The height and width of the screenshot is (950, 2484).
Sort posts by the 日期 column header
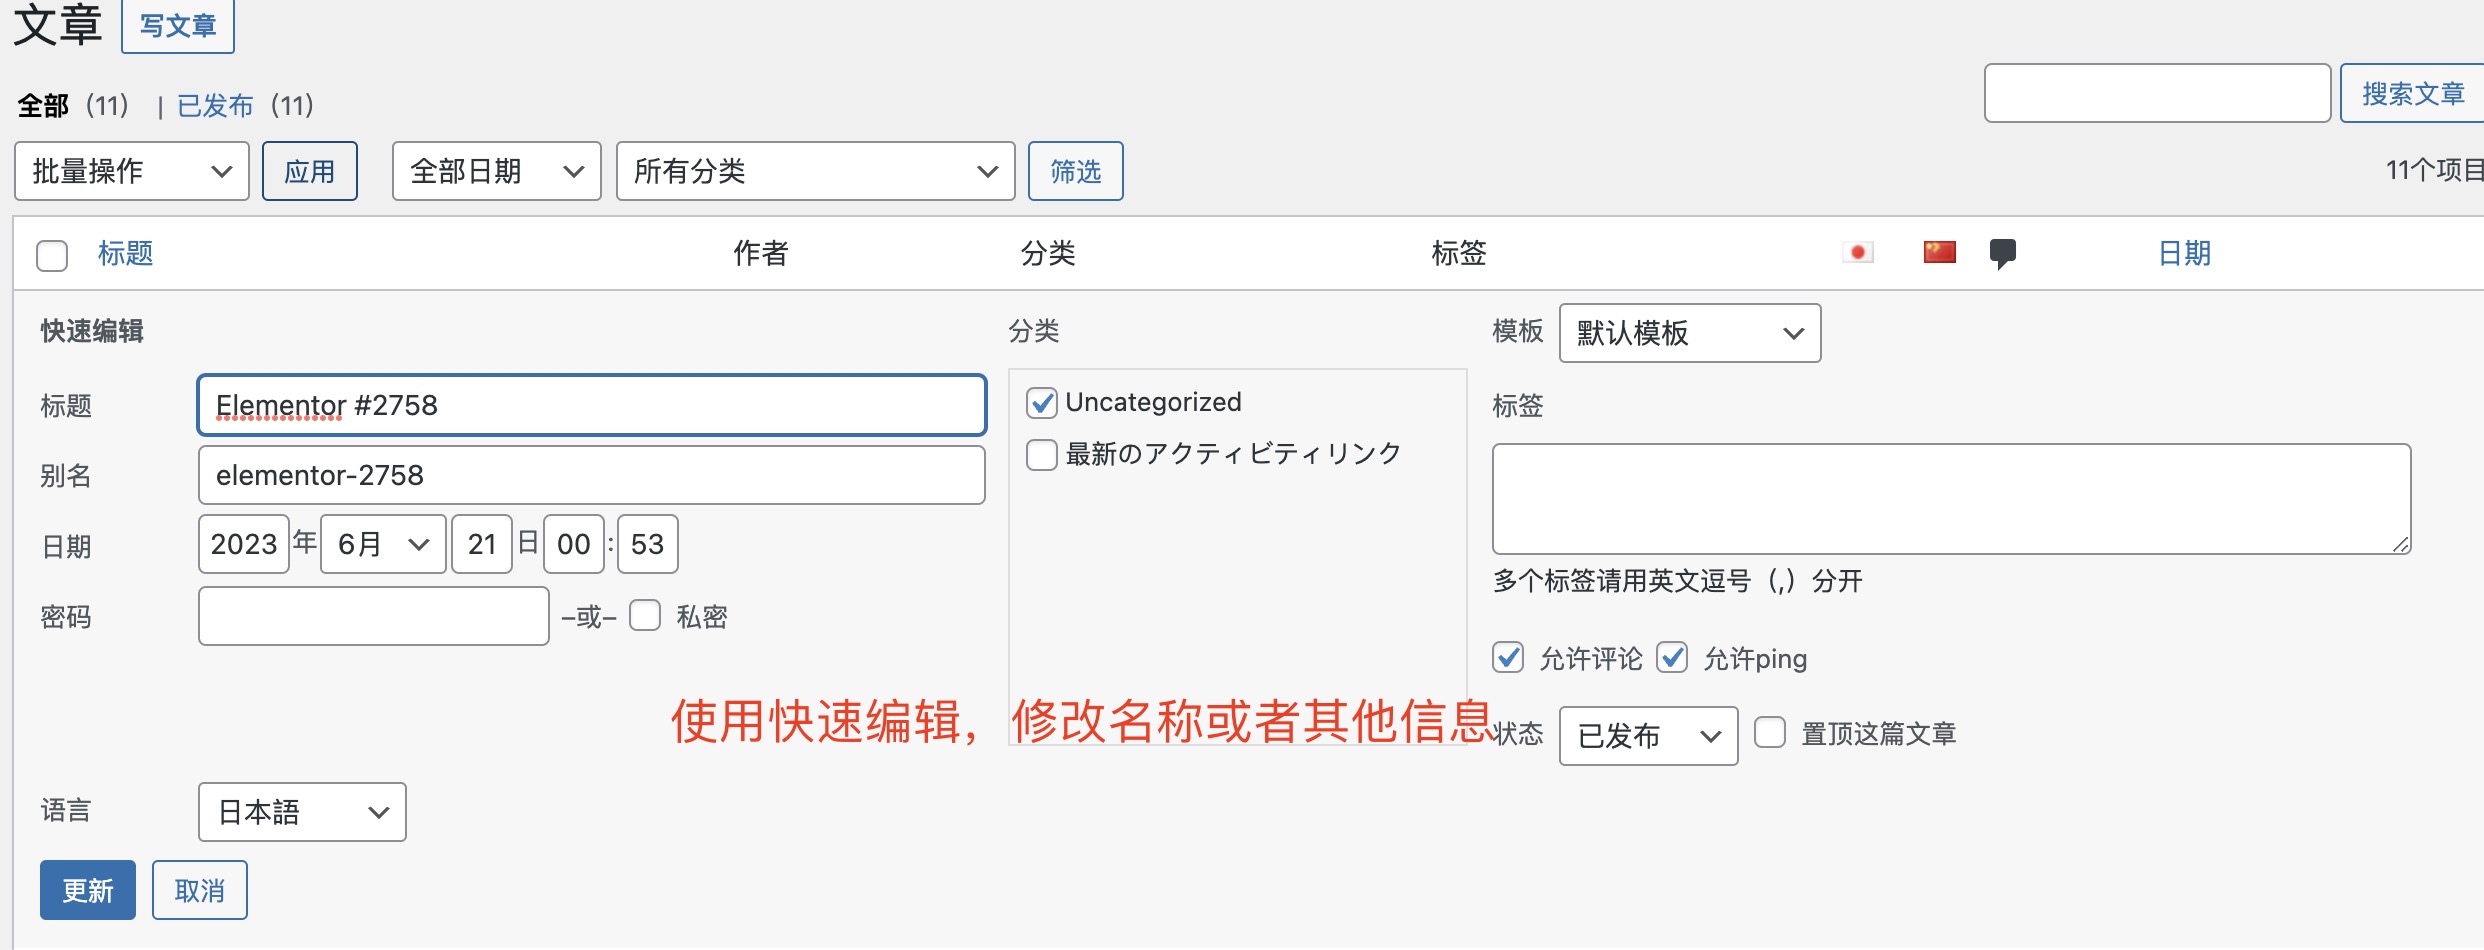[2184, 253]
